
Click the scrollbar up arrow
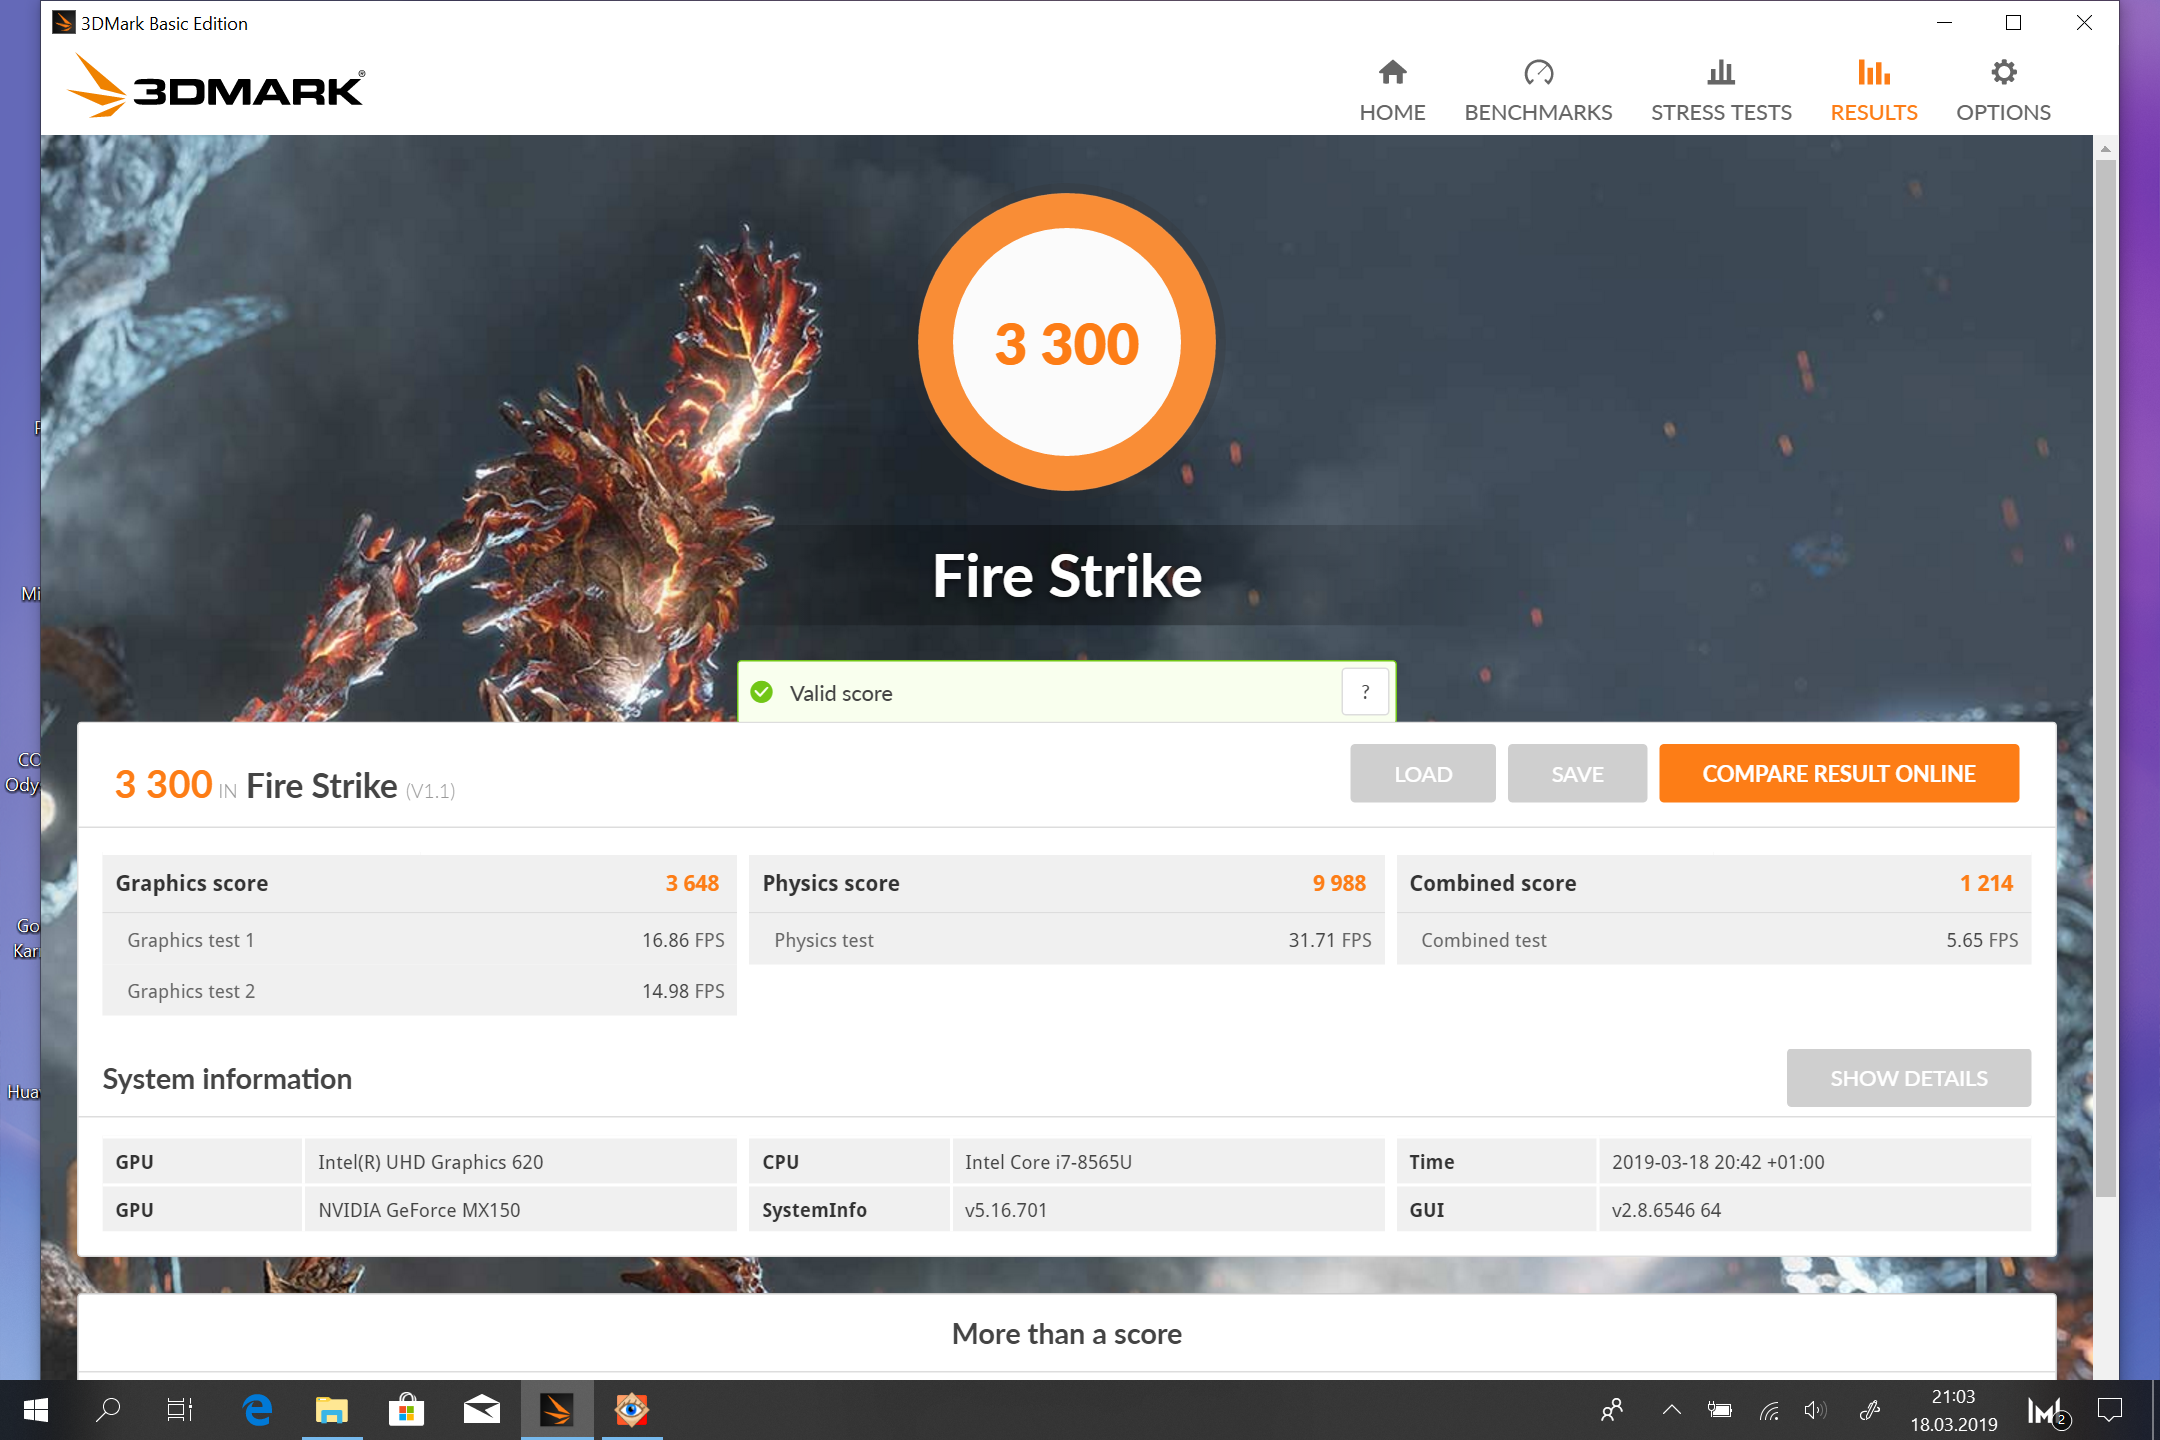pos(2105,148)
